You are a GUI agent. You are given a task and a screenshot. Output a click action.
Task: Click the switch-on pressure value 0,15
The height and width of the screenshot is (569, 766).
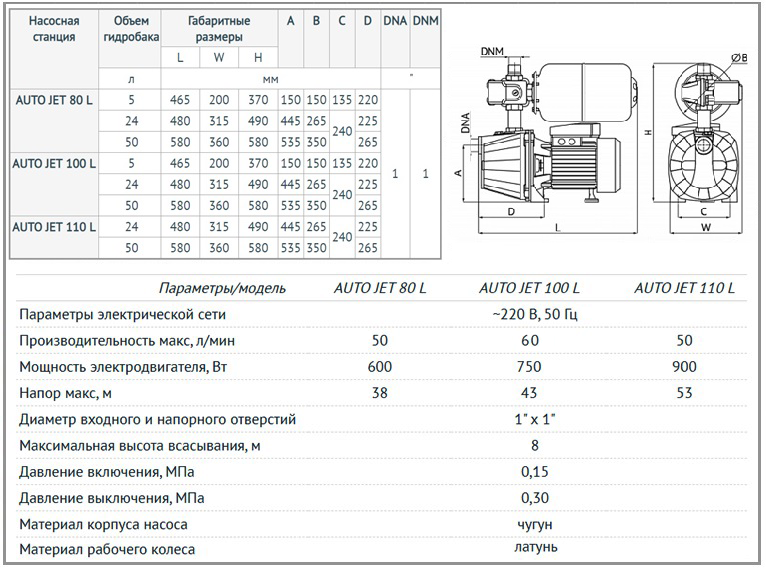coord(535,472)
